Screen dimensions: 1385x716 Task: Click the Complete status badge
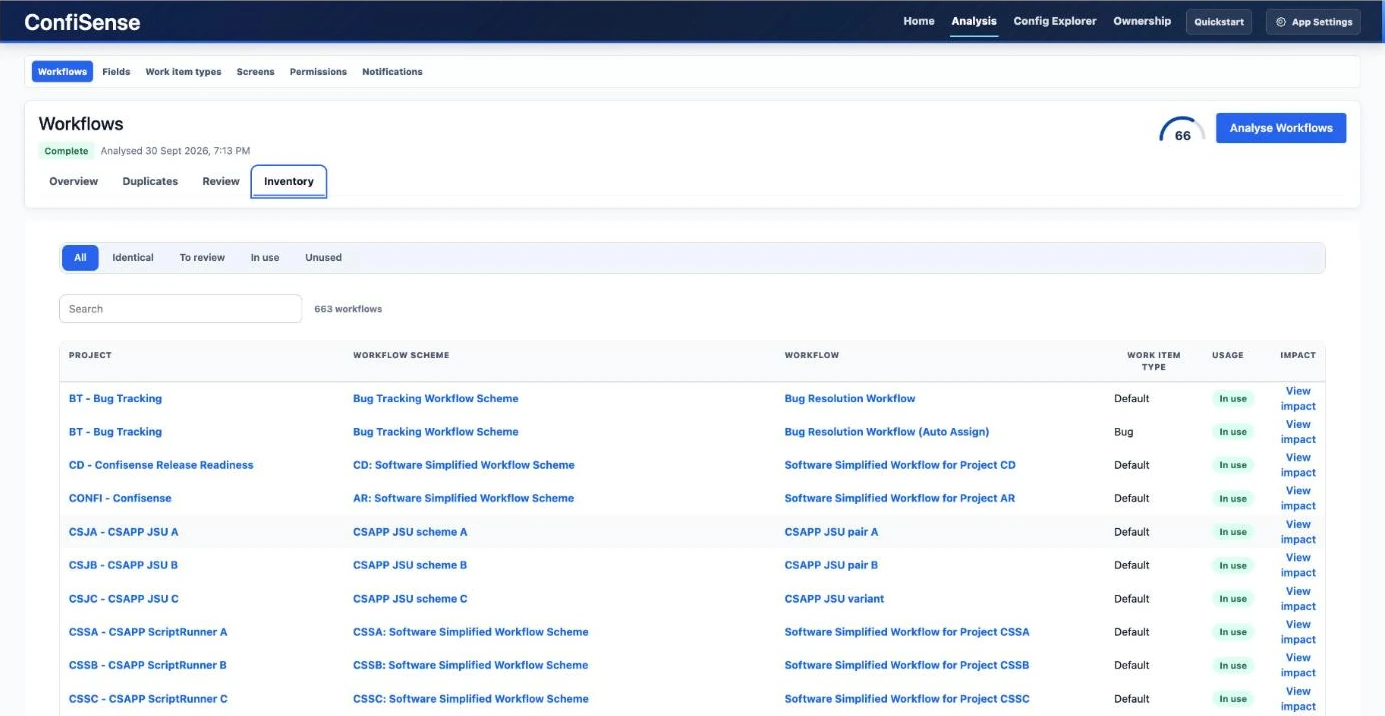[x=66, y=151]
